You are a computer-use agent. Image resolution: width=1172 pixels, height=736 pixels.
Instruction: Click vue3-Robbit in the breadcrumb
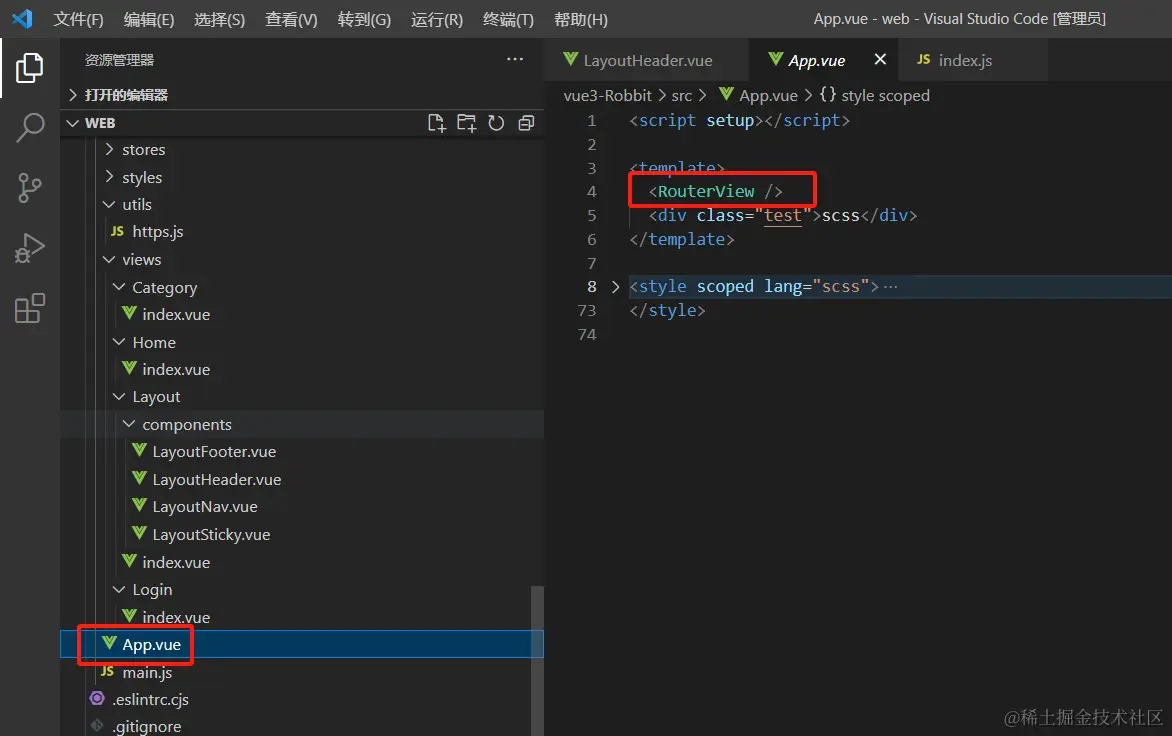[x=607, y=96]
